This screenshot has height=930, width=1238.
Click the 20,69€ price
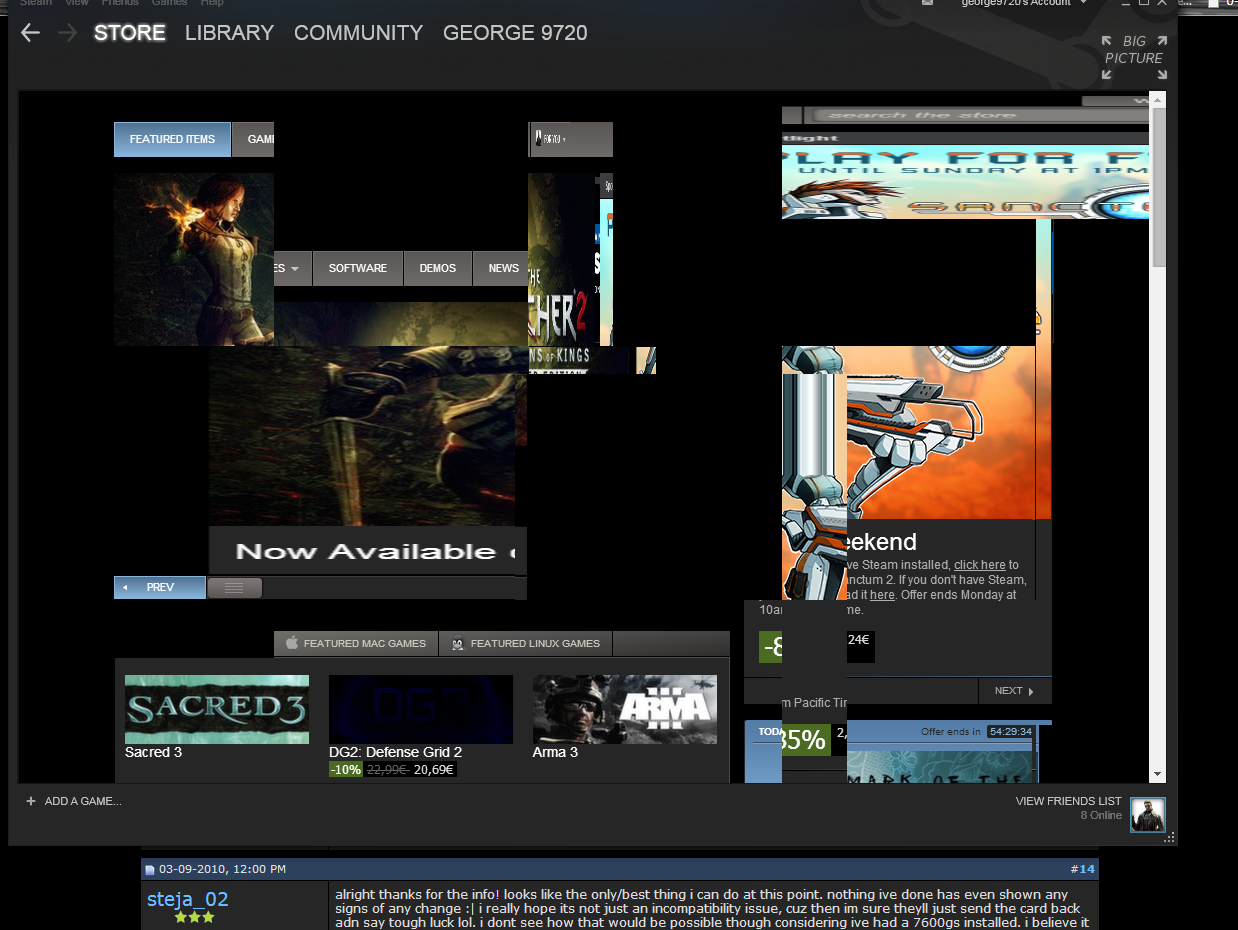coord(434,770)
